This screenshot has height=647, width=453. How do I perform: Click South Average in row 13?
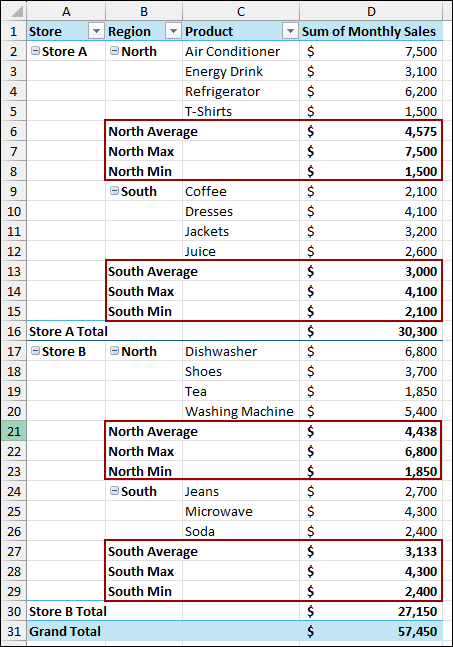point(153,272)
